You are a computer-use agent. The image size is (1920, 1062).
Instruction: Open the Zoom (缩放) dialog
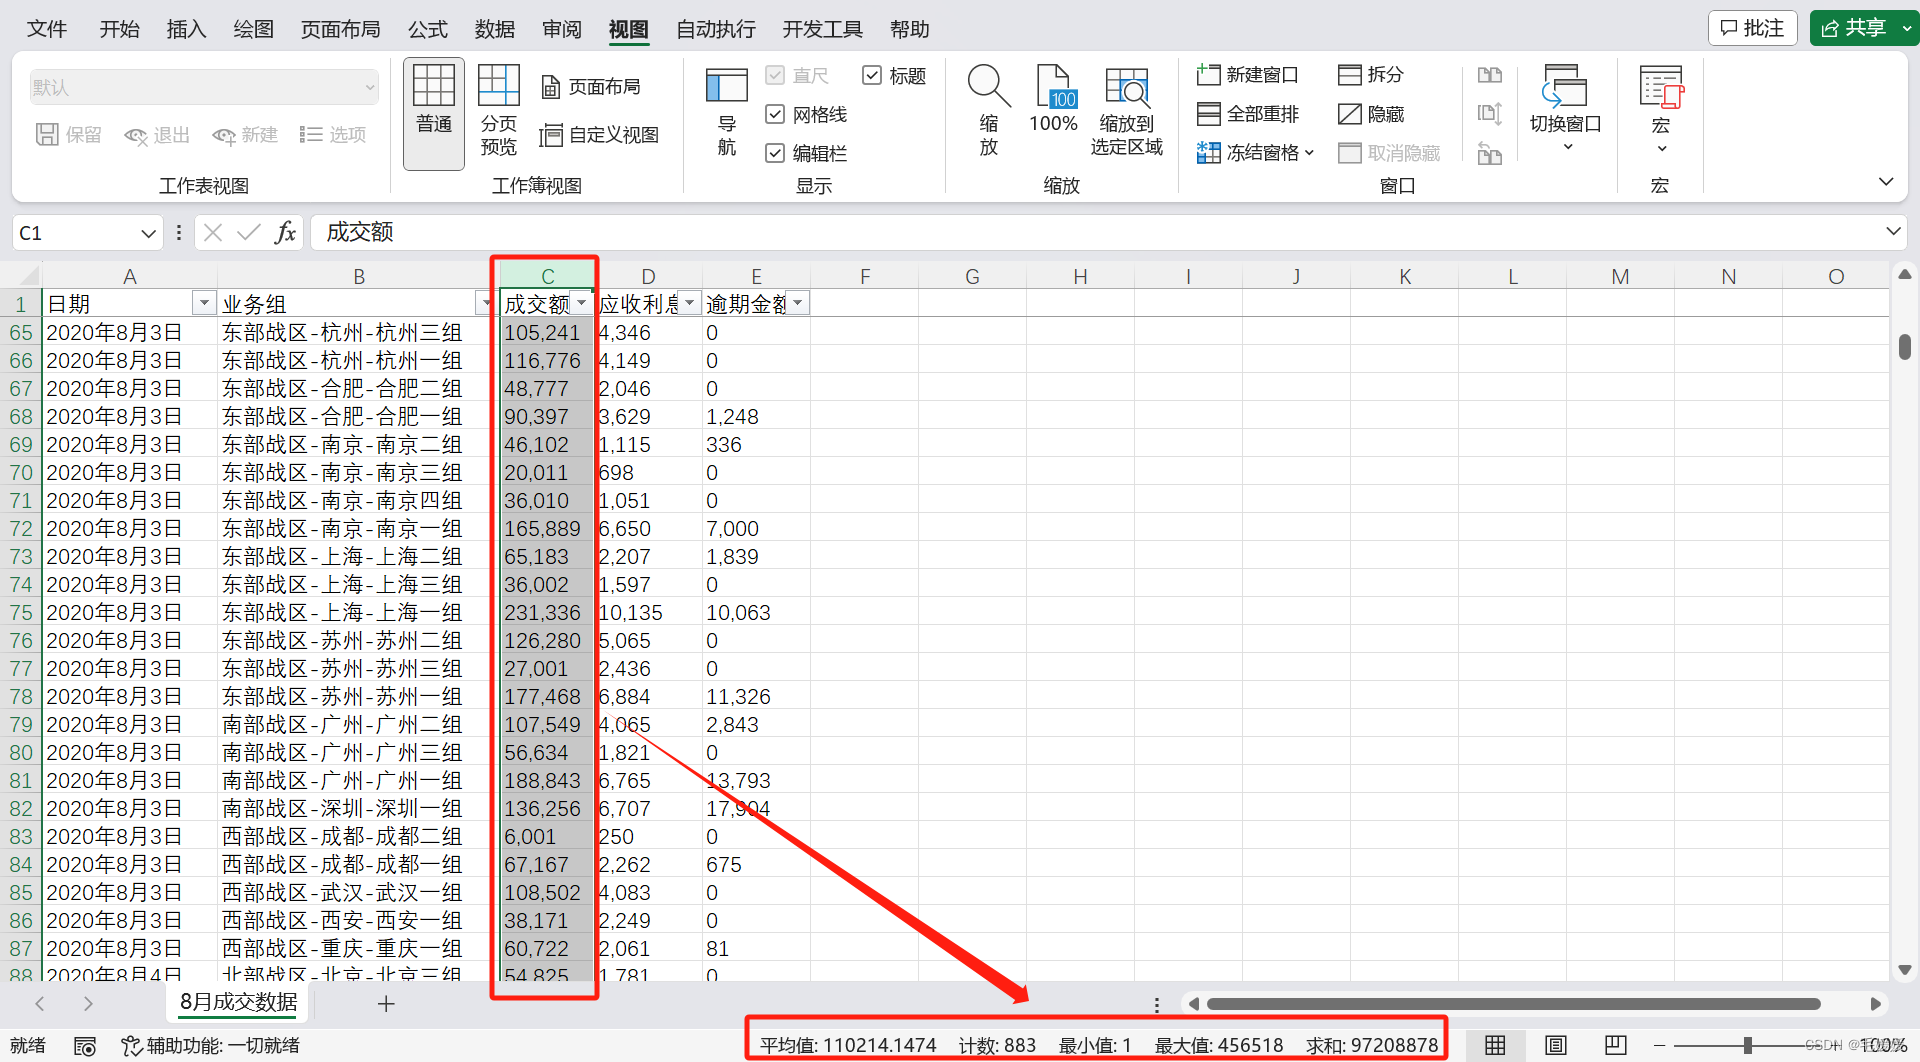(989, 112)
